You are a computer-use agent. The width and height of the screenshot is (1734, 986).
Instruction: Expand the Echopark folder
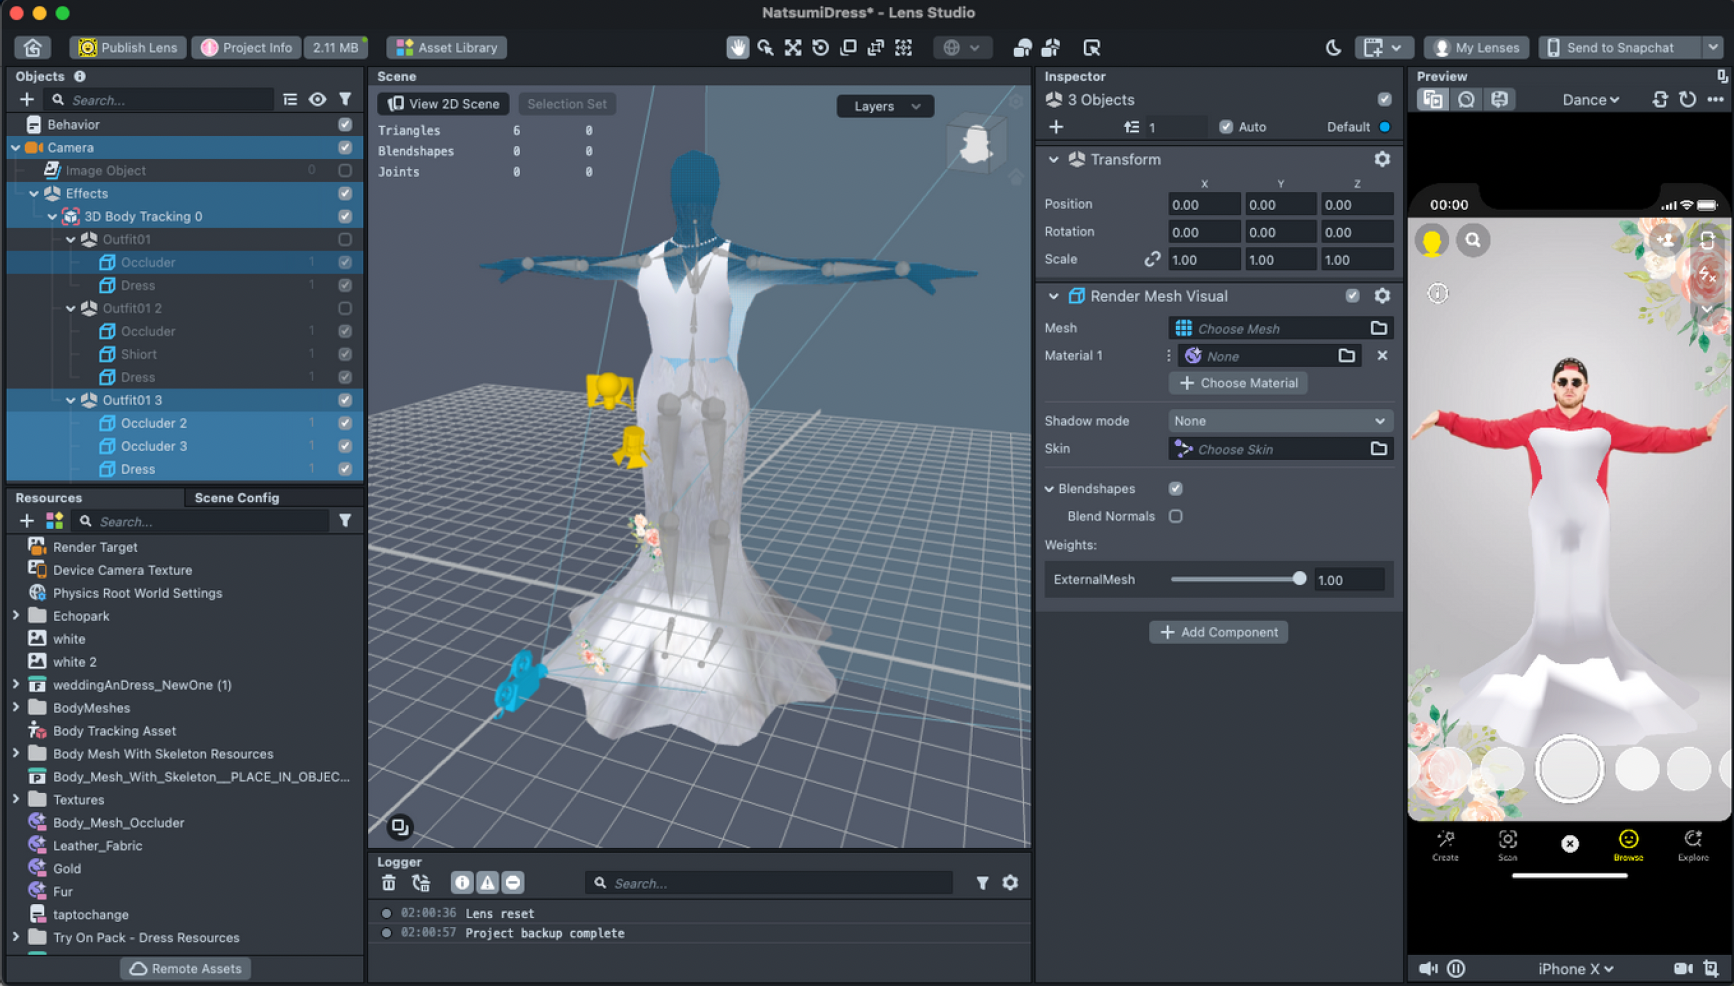pos(16,616)
